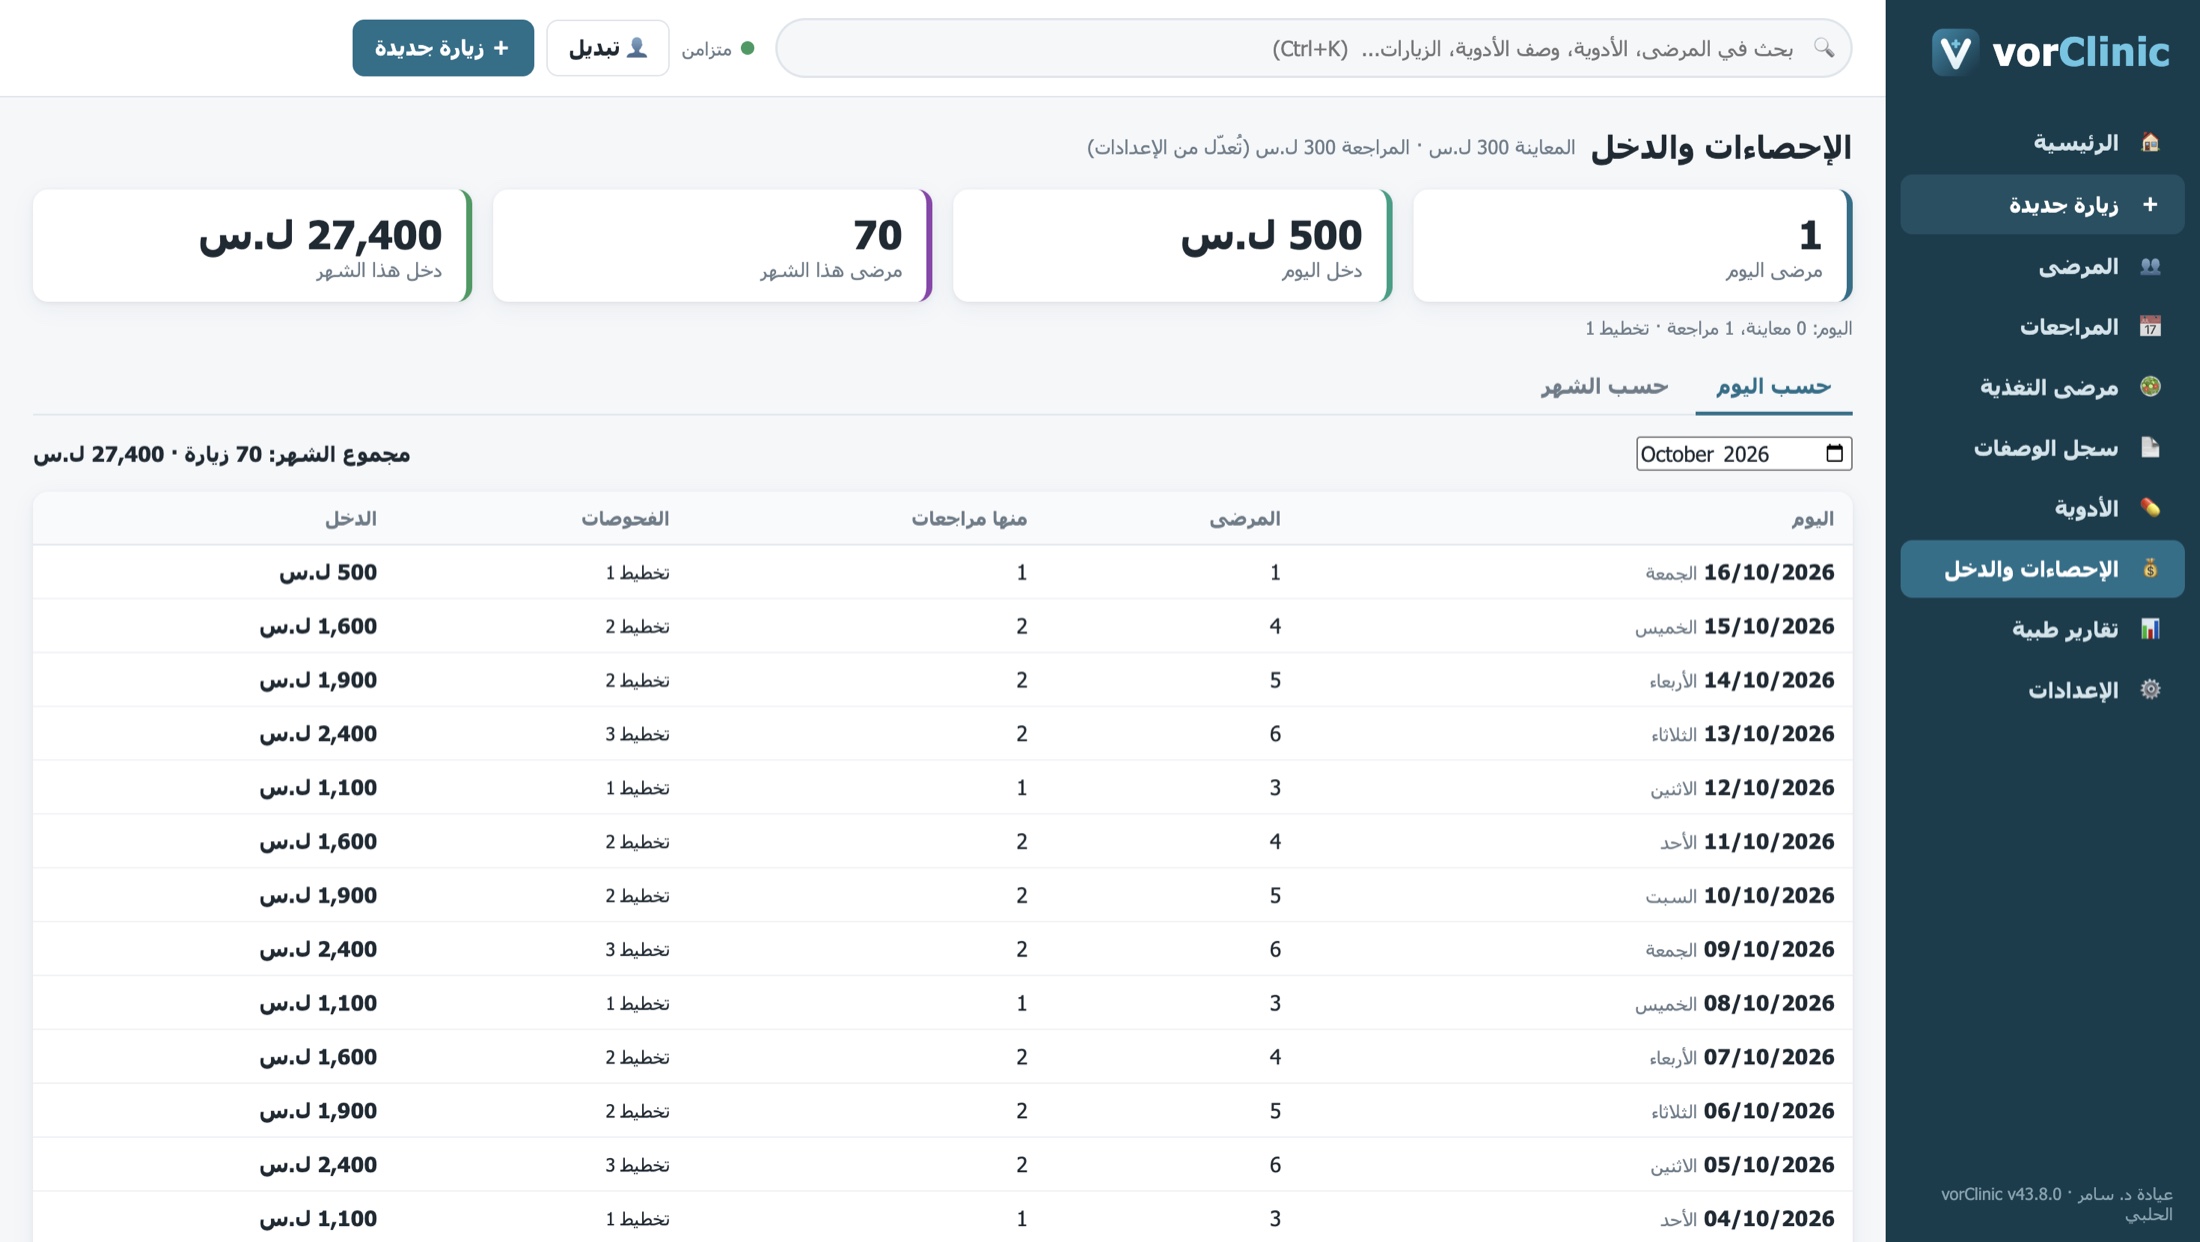The image size is (2200, 1242).
Task: Click the منها مراجعات column header
Action: (969, 518)
